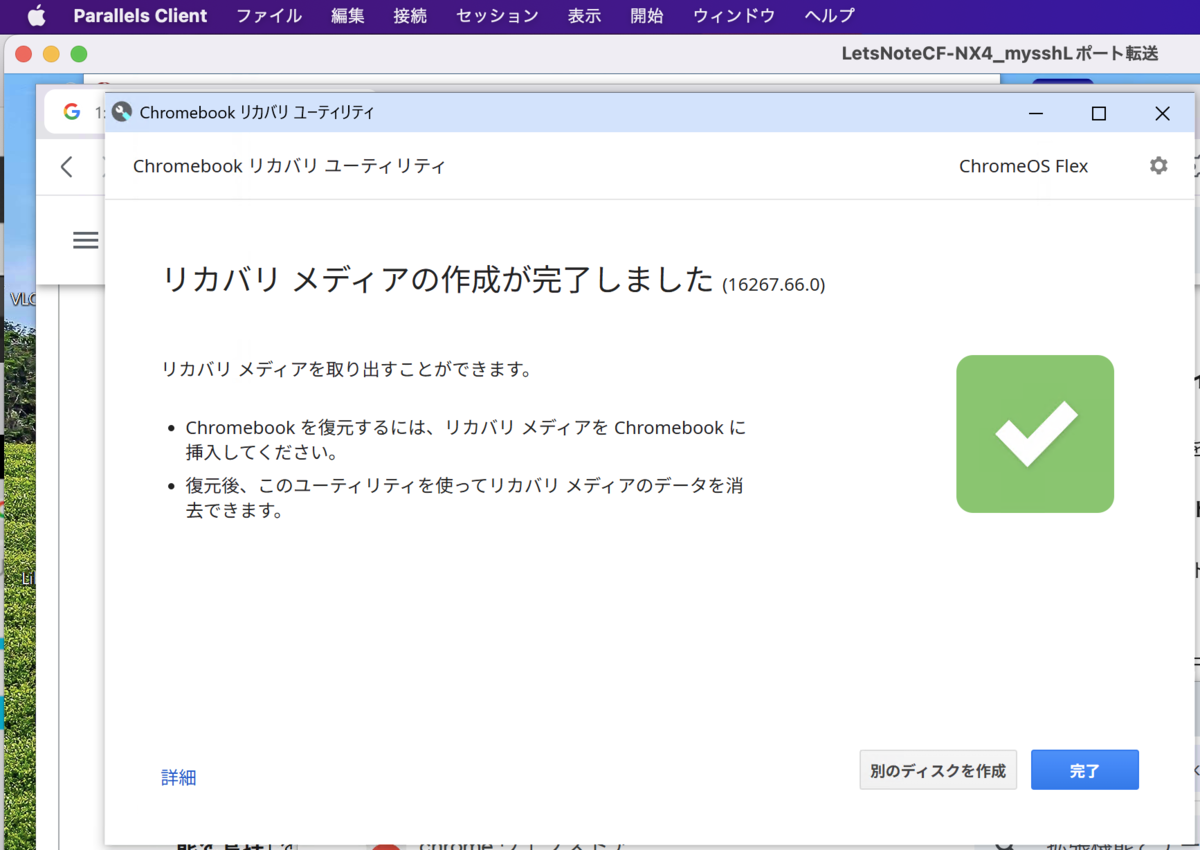
Task: Maximize the Chromebook Recovery Utility window
Action: (1098, 113)
